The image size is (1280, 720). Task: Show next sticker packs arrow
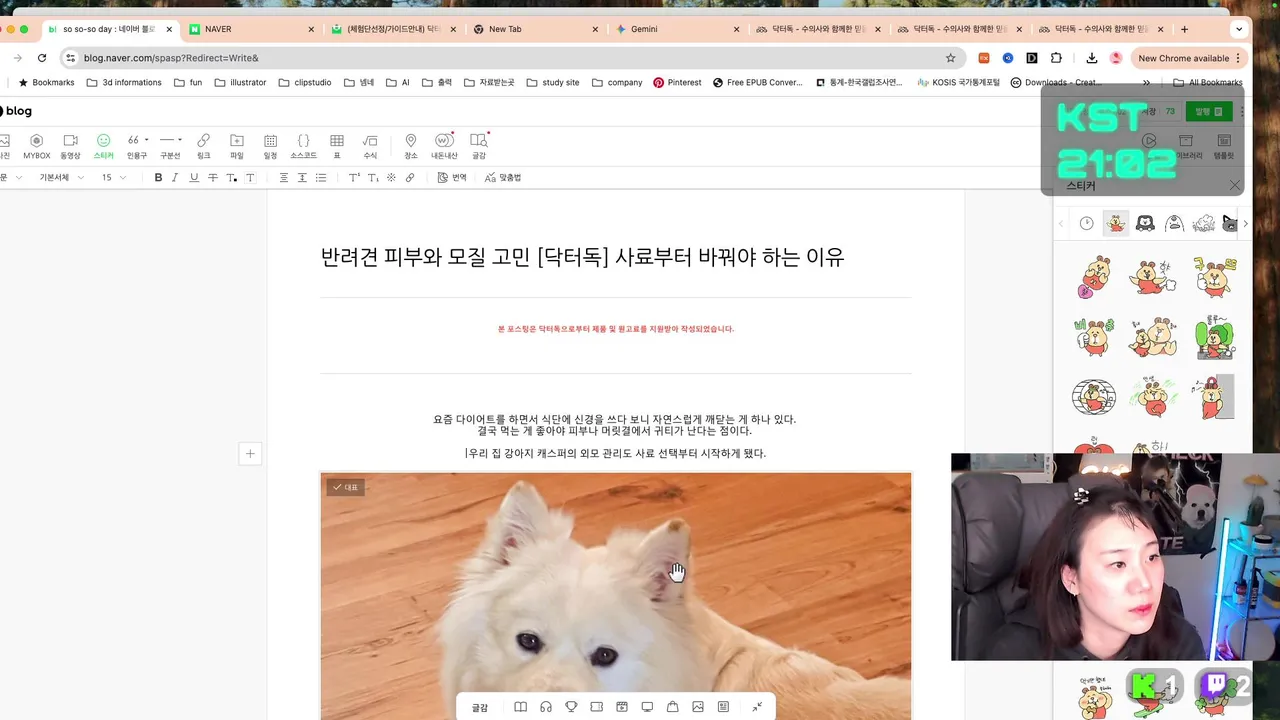[1244, 224]
